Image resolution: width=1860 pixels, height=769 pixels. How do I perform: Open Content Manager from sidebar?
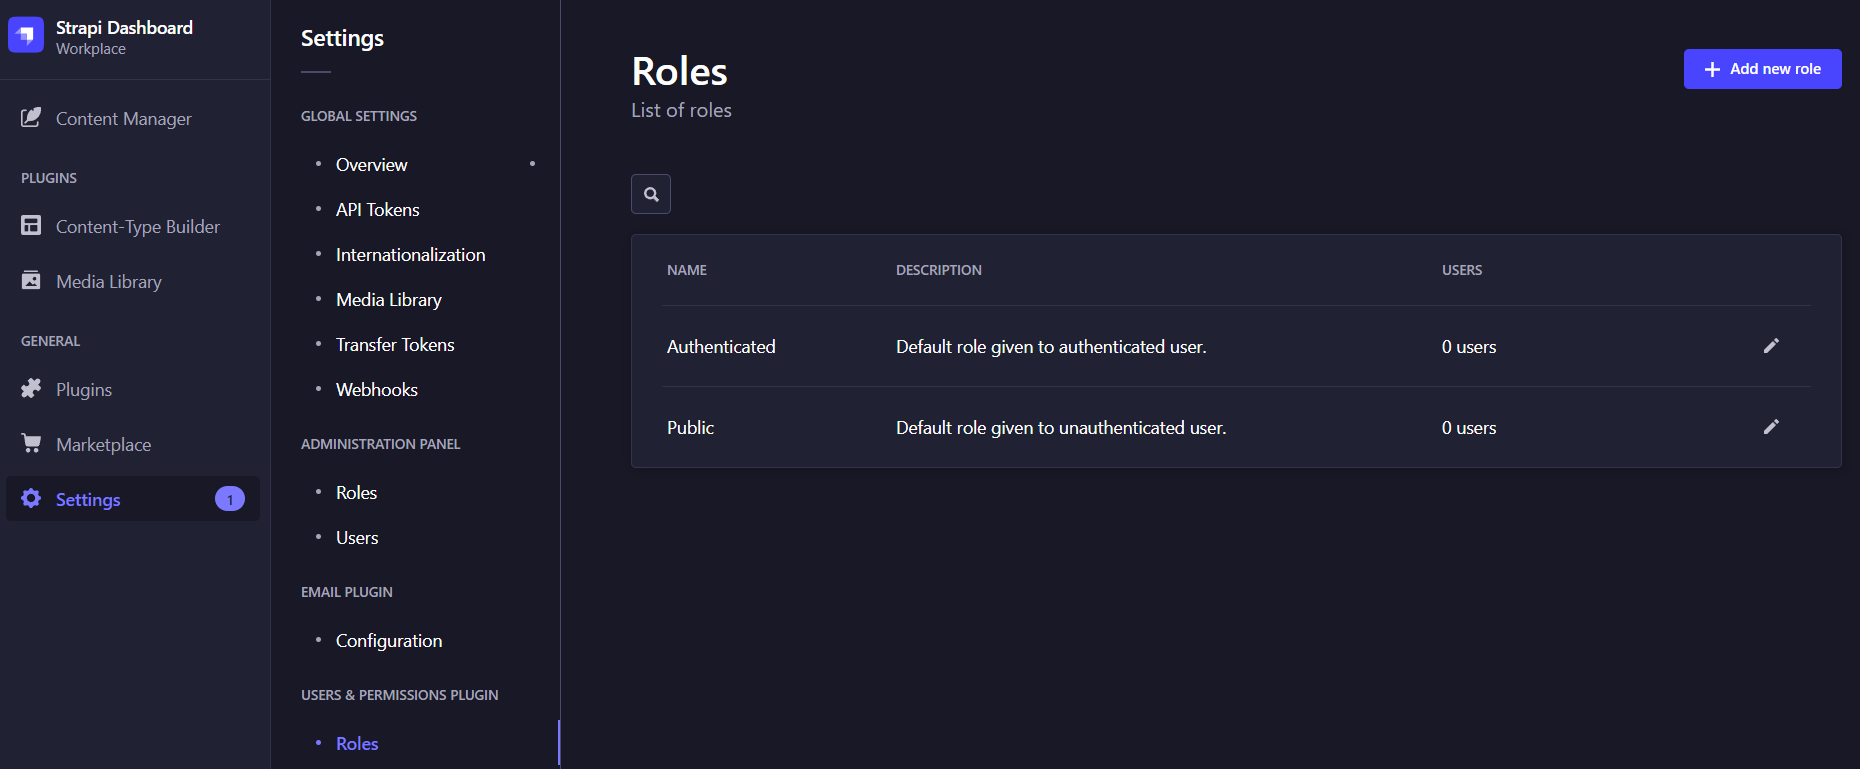tap(123, 119)
